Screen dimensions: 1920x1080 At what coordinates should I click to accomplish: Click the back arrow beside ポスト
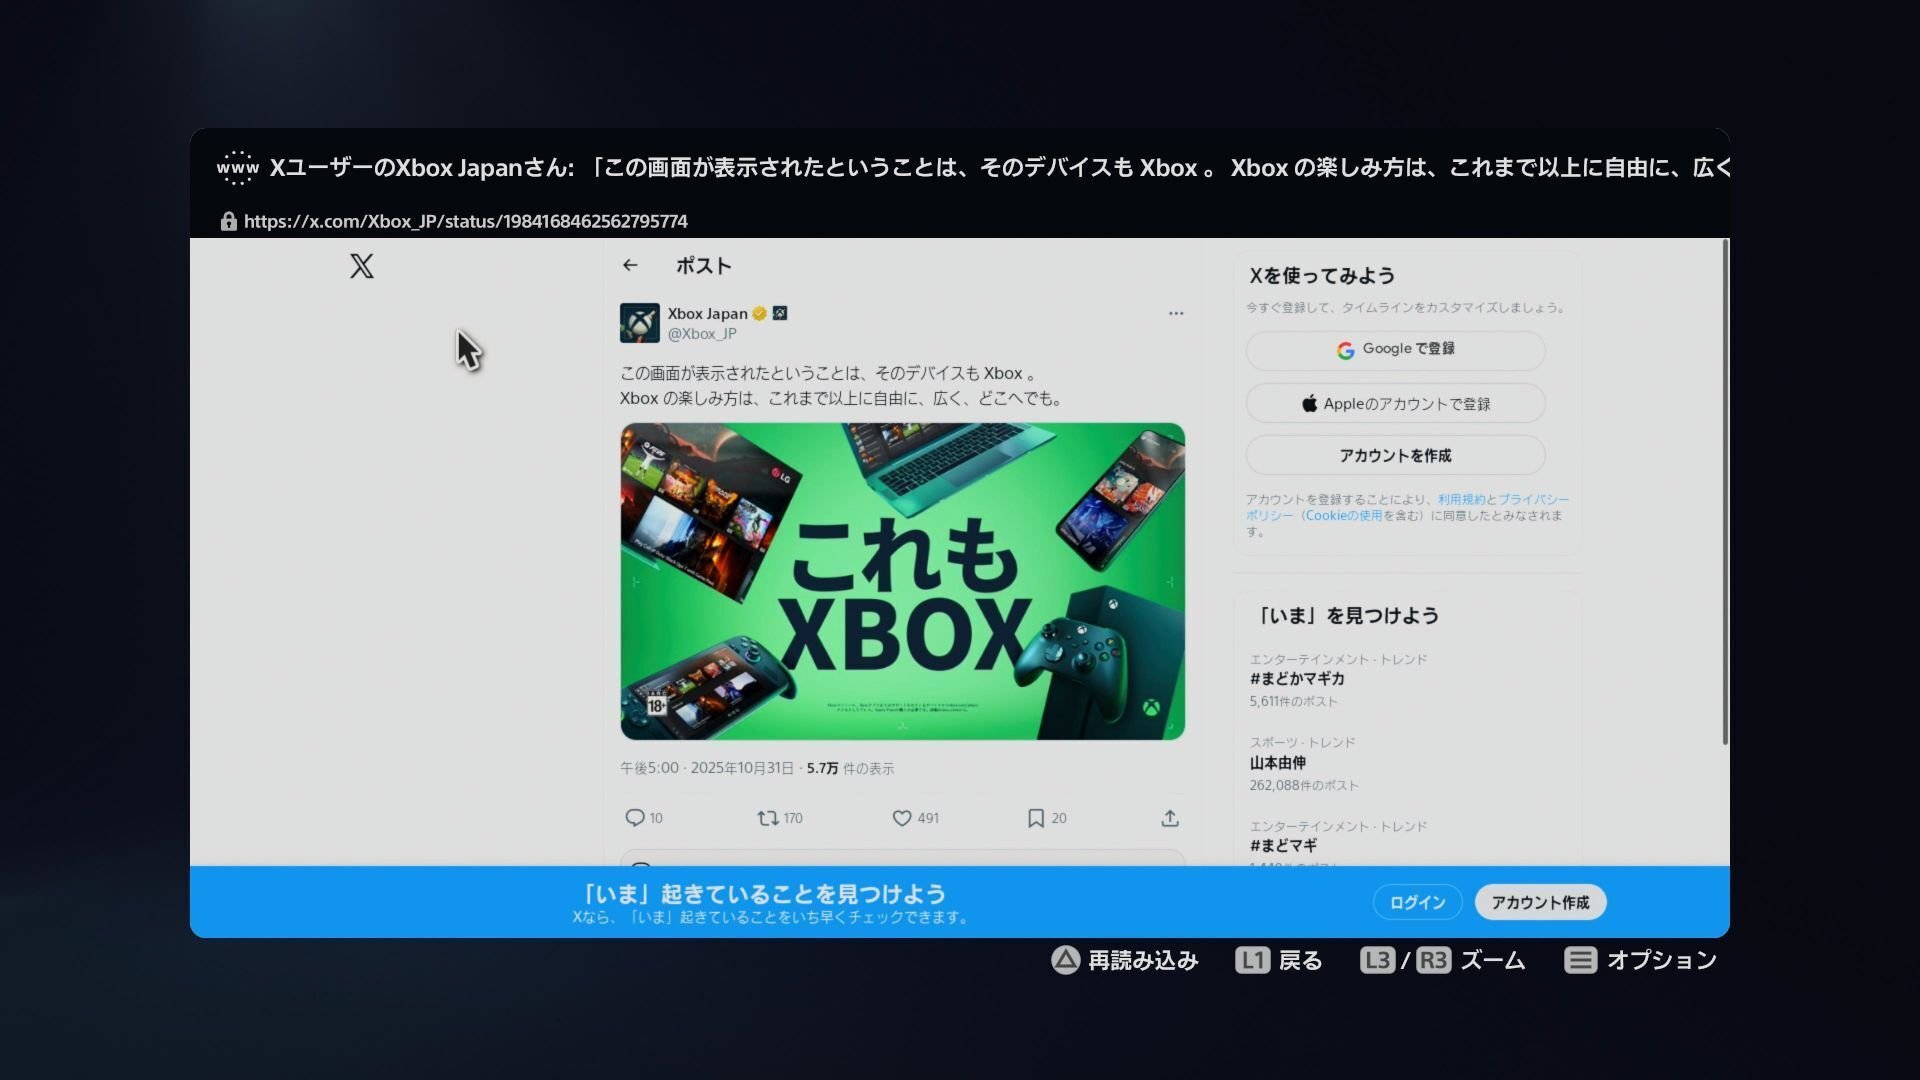(631, 265)
